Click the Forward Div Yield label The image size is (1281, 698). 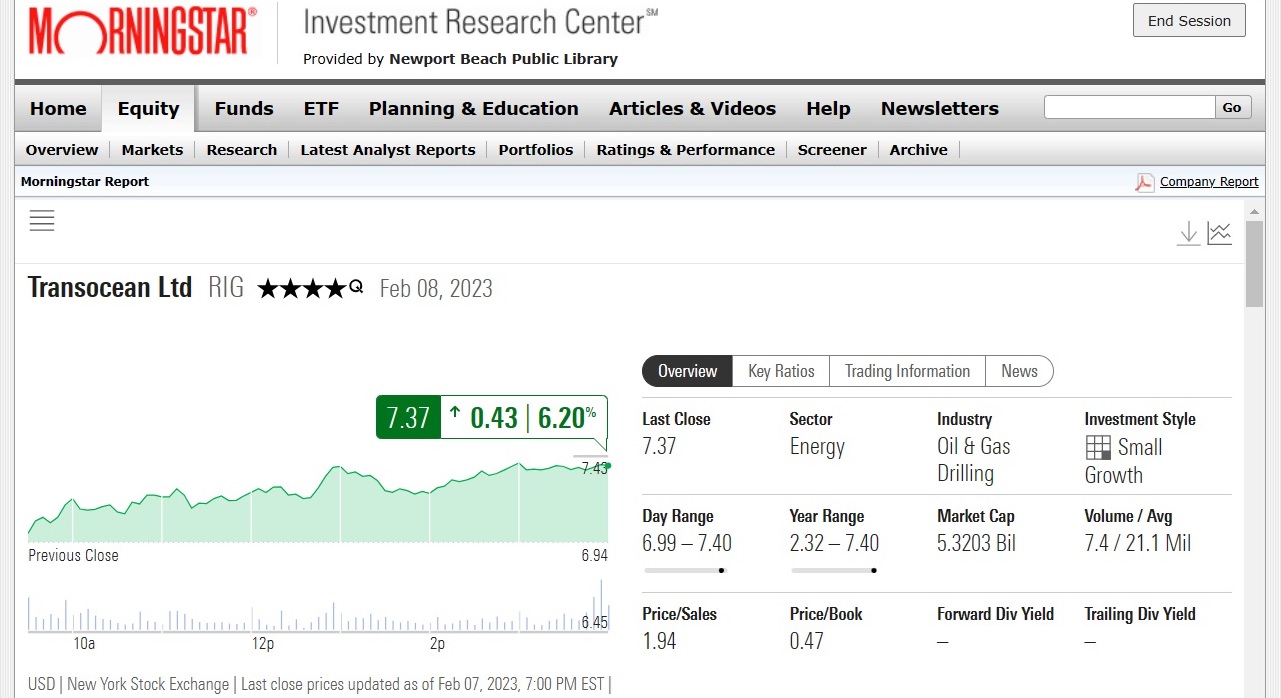coord(995,614)
